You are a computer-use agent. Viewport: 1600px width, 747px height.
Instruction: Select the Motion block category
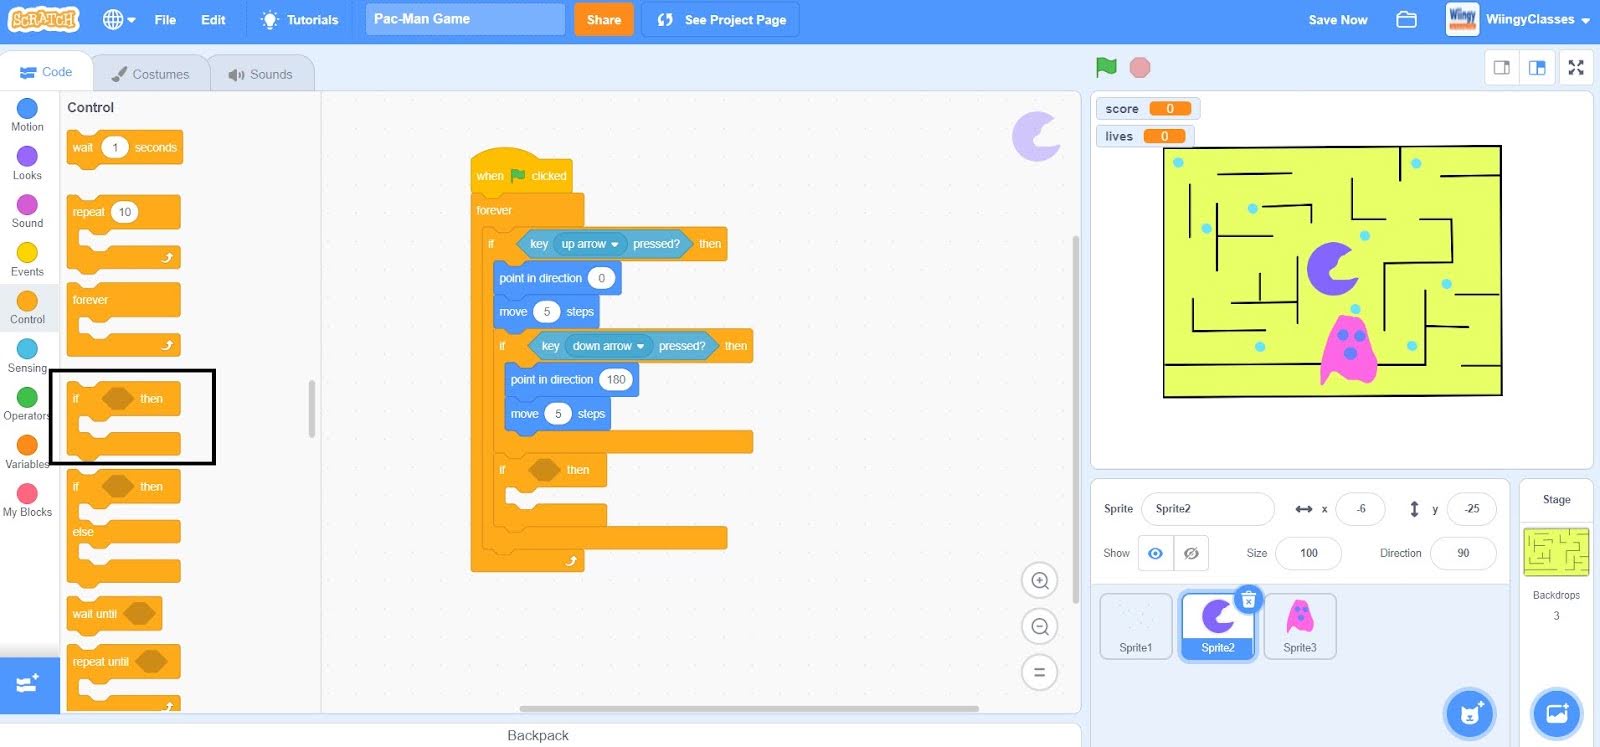(27, 114)
